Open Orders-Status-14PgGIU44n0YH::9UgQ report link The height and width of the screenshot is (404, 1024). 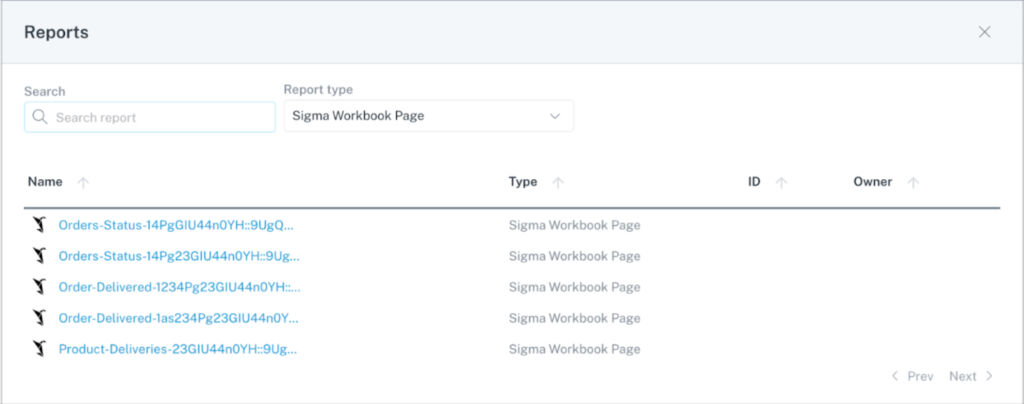pyautogui.click(x=176, y=225)
